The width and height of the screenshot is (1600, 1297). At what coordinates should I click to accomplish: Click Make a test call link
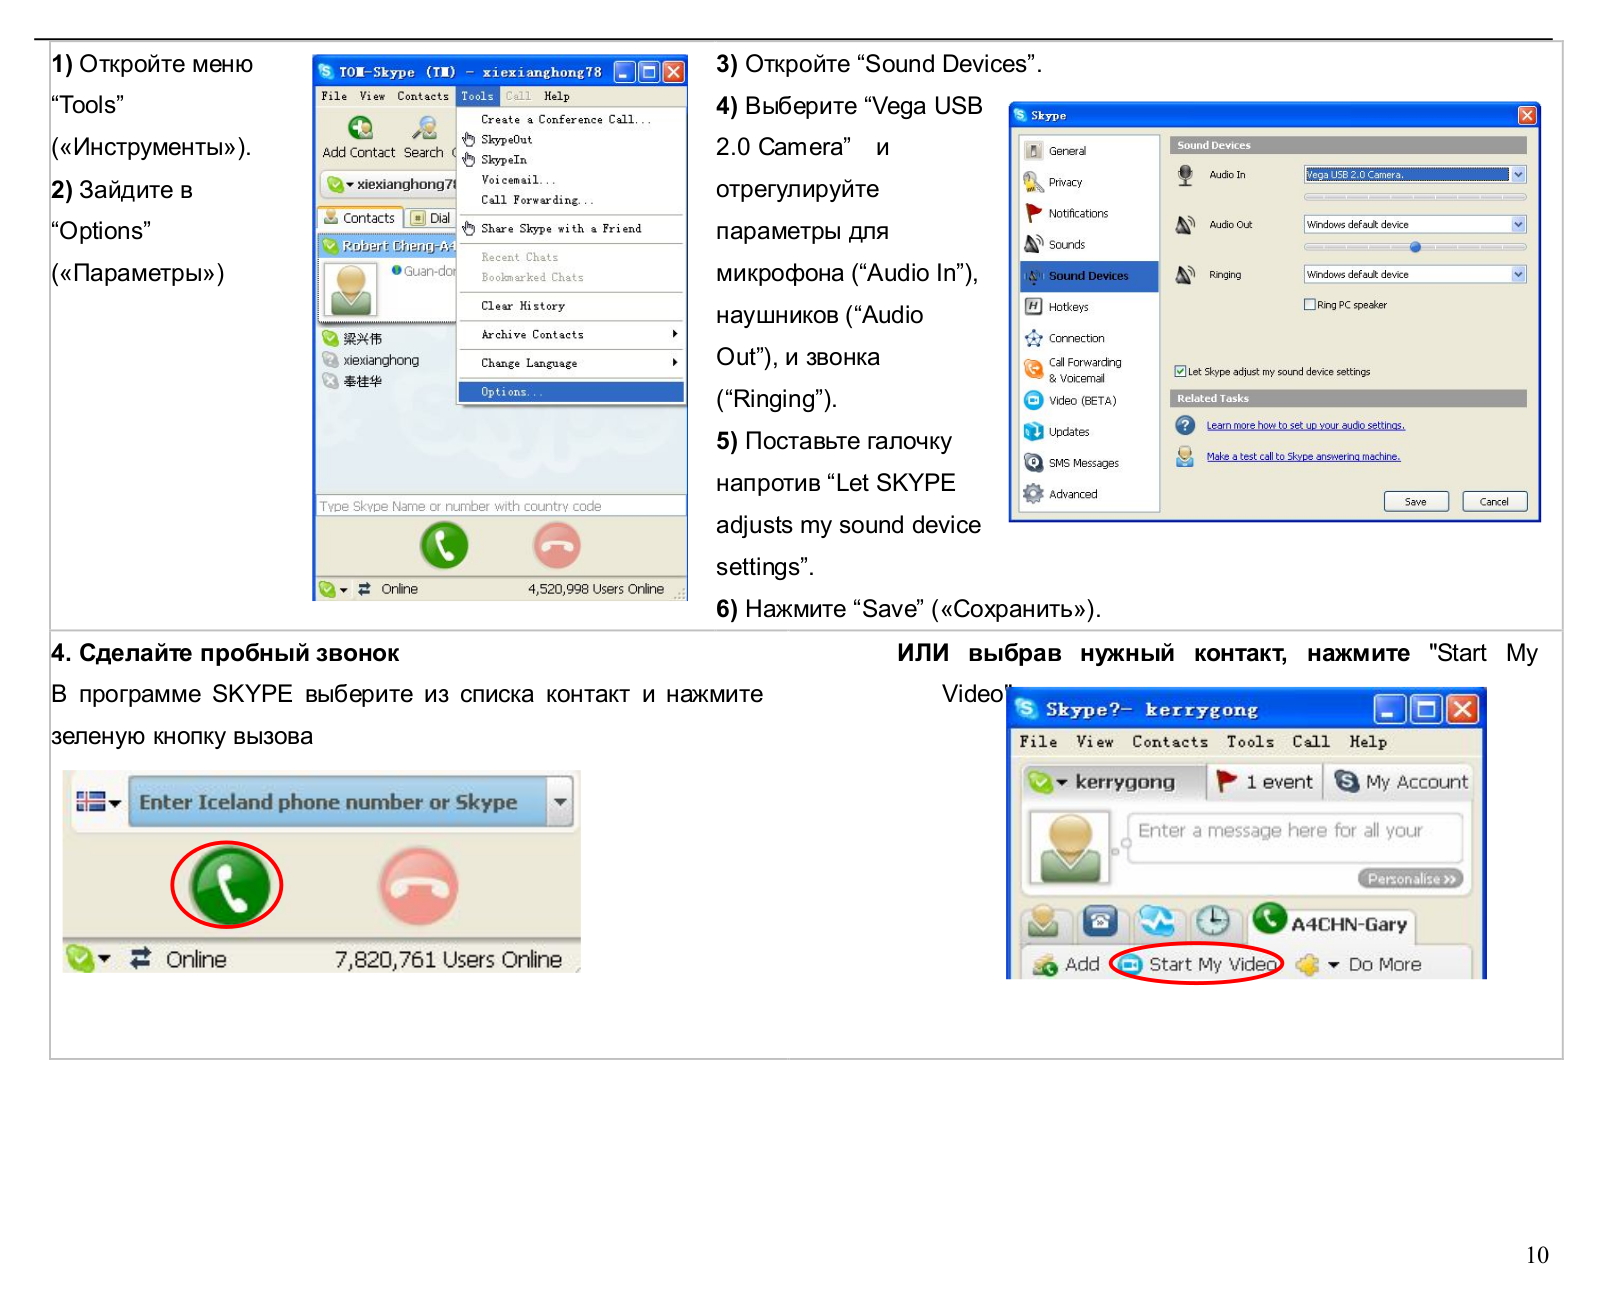click(1303, 457)
